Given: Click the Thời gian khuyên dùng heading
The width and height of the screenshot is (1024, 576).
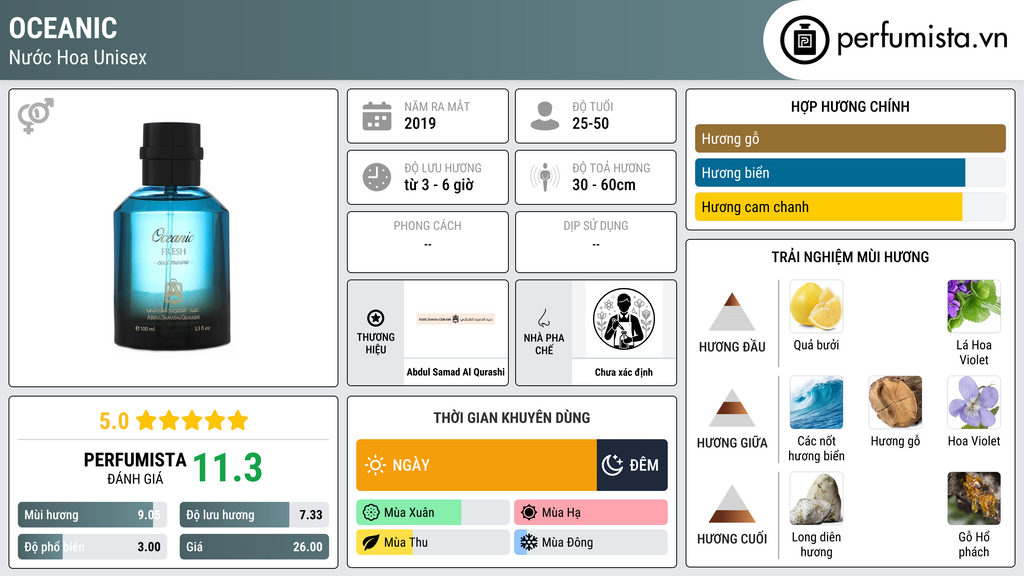Looking at the screenshot, I should click(x=512, y=418).
